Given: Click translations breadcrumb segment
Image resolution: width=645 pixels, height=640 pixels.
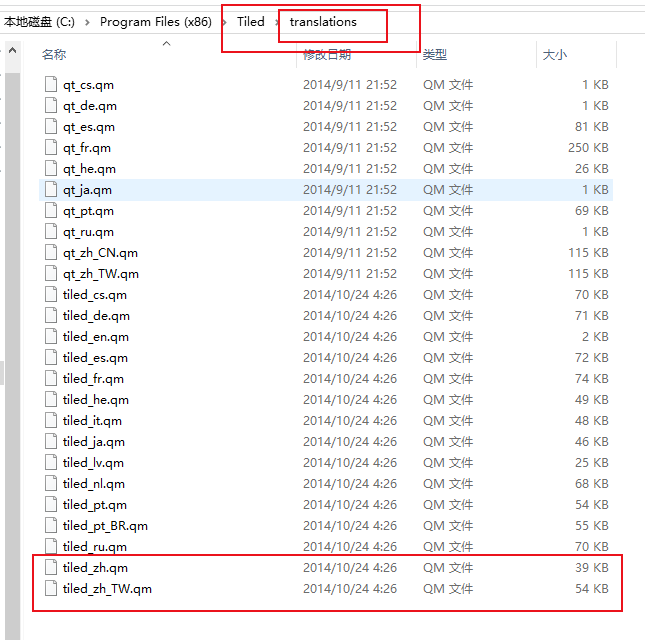Looking at the screenshot, I should tap(323, 22).
